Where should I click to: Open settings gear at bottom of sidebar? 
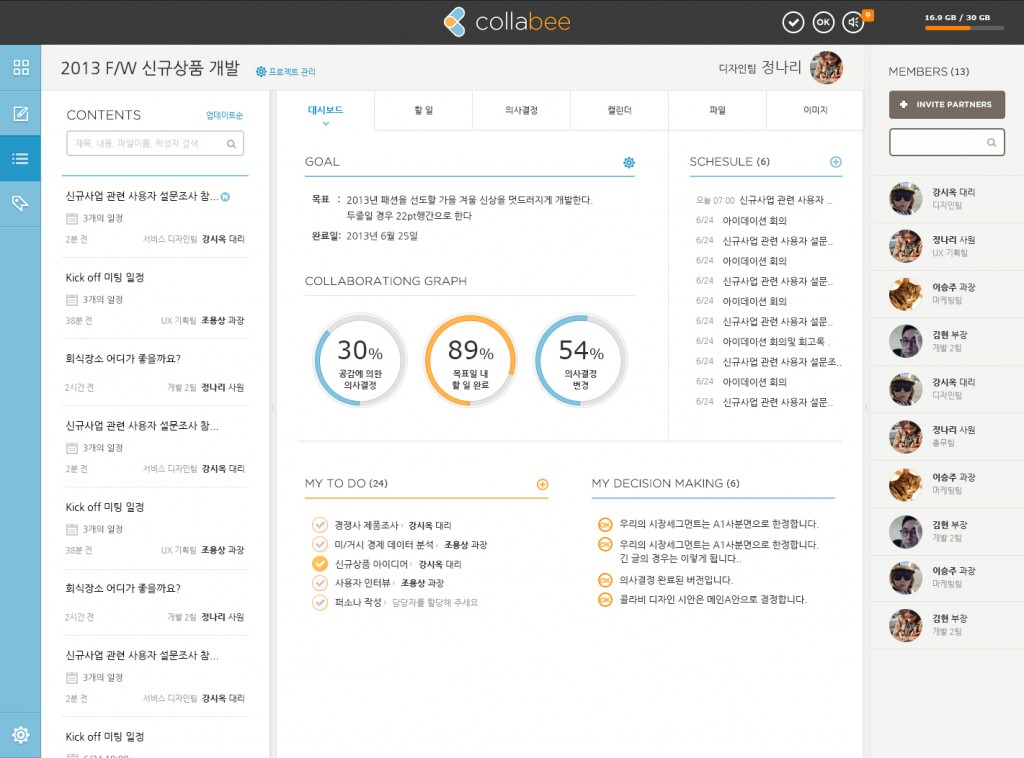tap(20, 735)
